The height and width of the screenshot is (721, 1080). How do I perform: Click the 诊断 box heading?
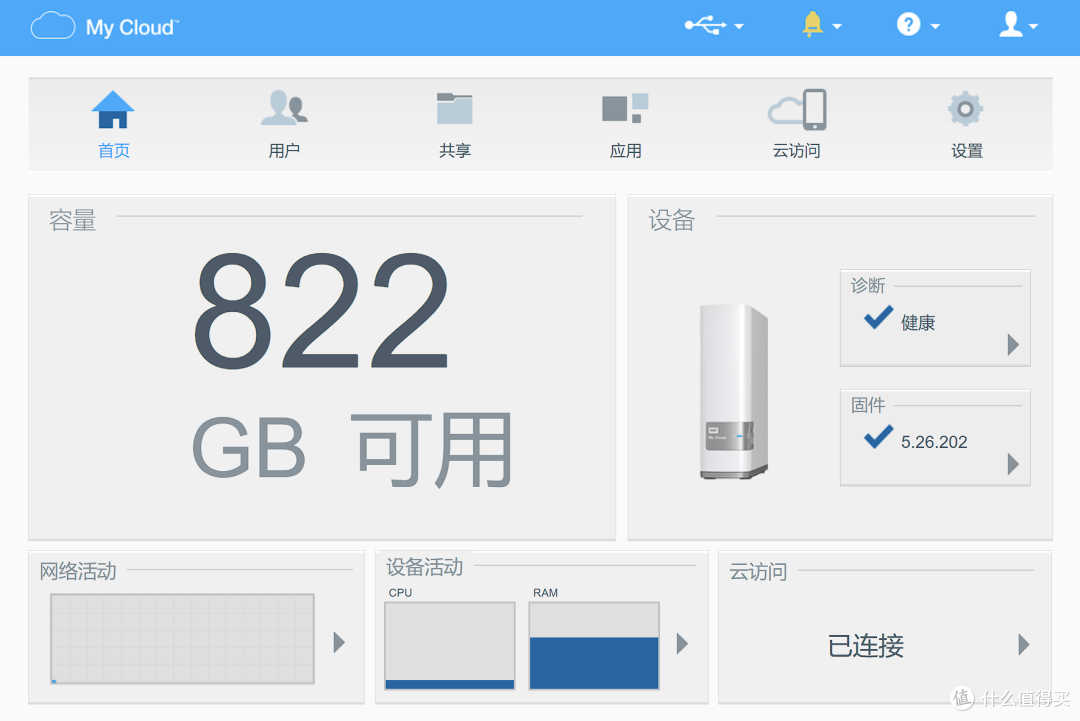point(868,285)
